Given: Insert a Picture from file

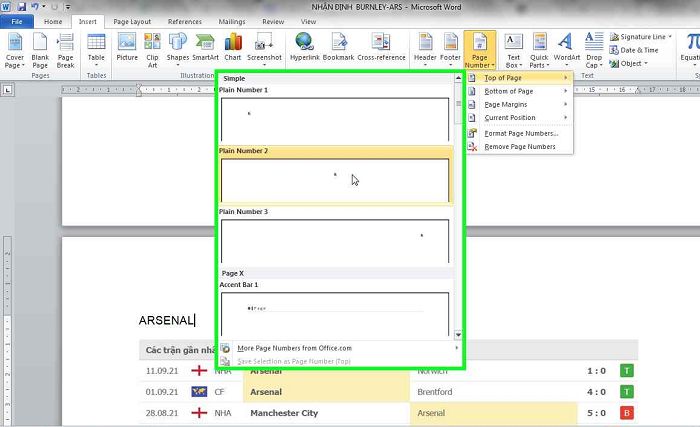Looking at the screenshot, I should point(127,47).
